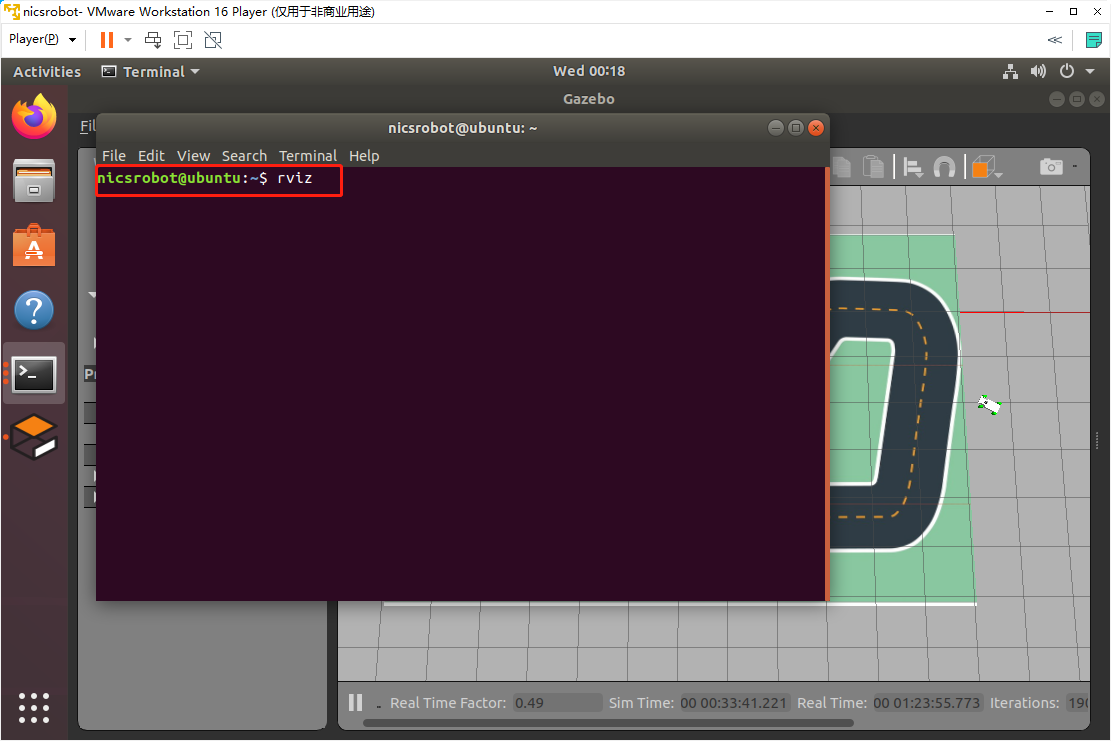1111x741 pixels.
Task: Click Activities in the top bar
Action: click(x=47, y=72)
